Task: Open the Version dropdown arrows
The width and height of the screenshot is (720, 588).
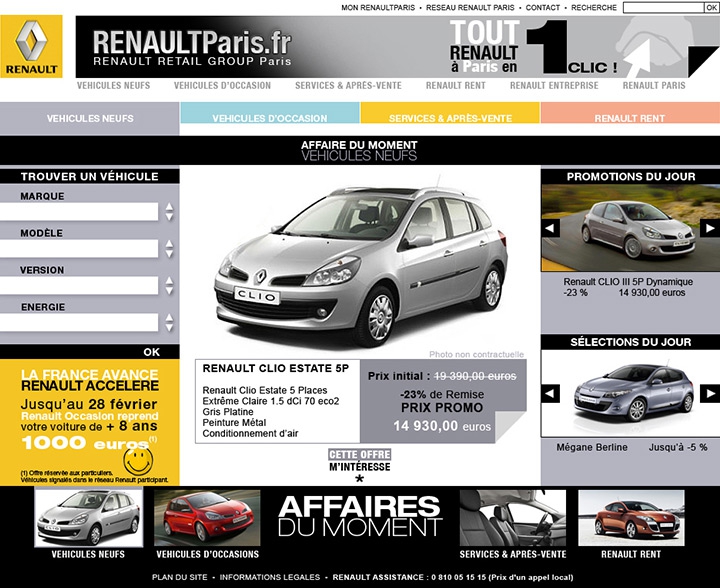Action: pyautogui.click(x=169, y=286)
